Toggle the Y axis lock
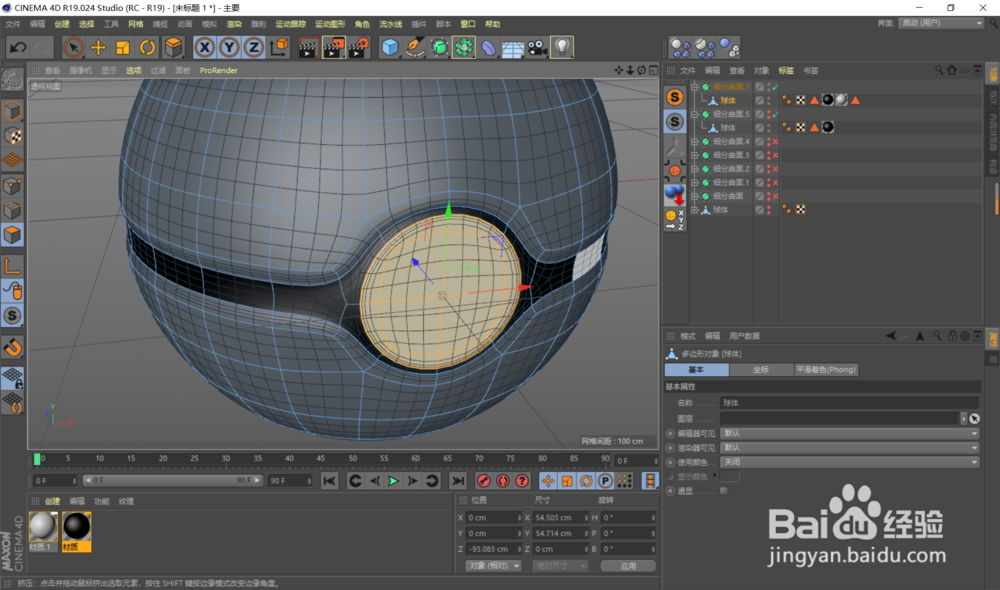 (230, 47)
